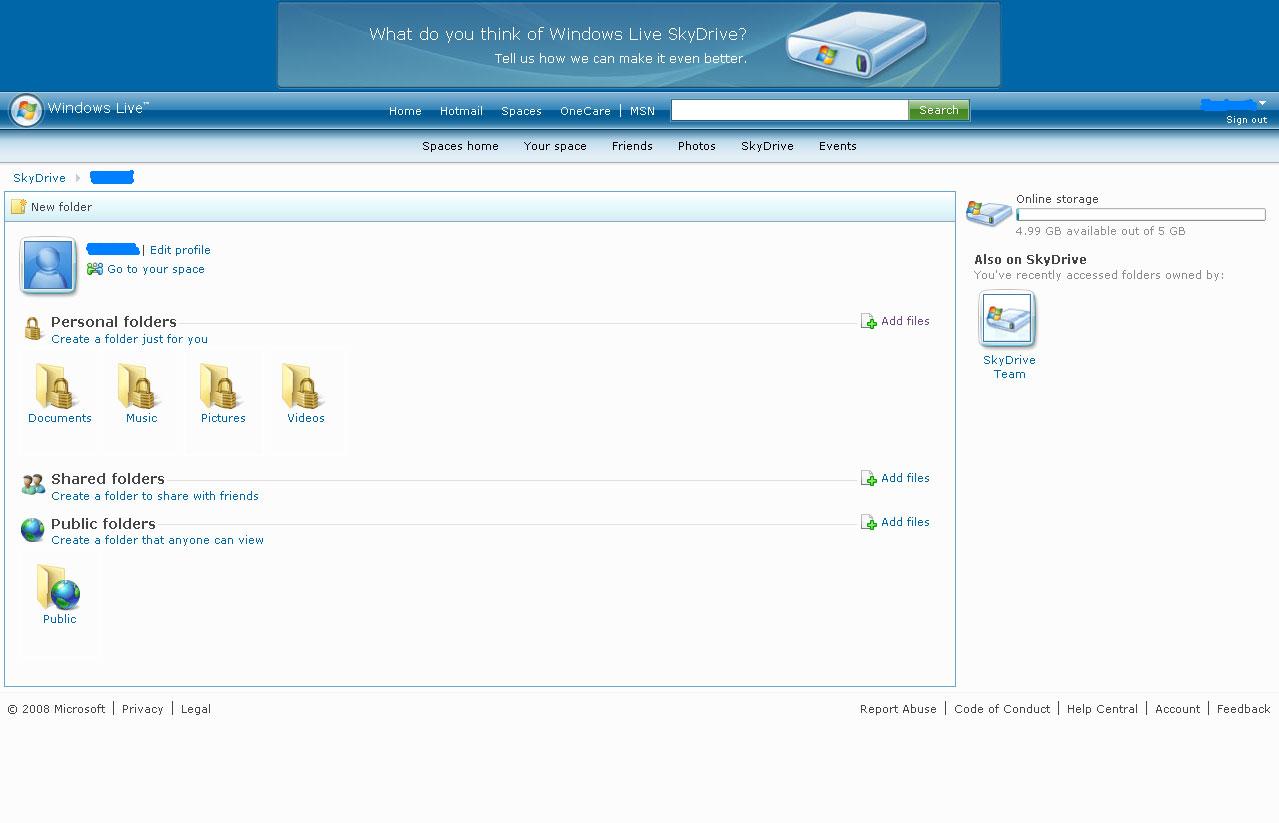Open the Pictures locked folder icon
This screenshot has width=1279, height=823.
coord(223,387)
